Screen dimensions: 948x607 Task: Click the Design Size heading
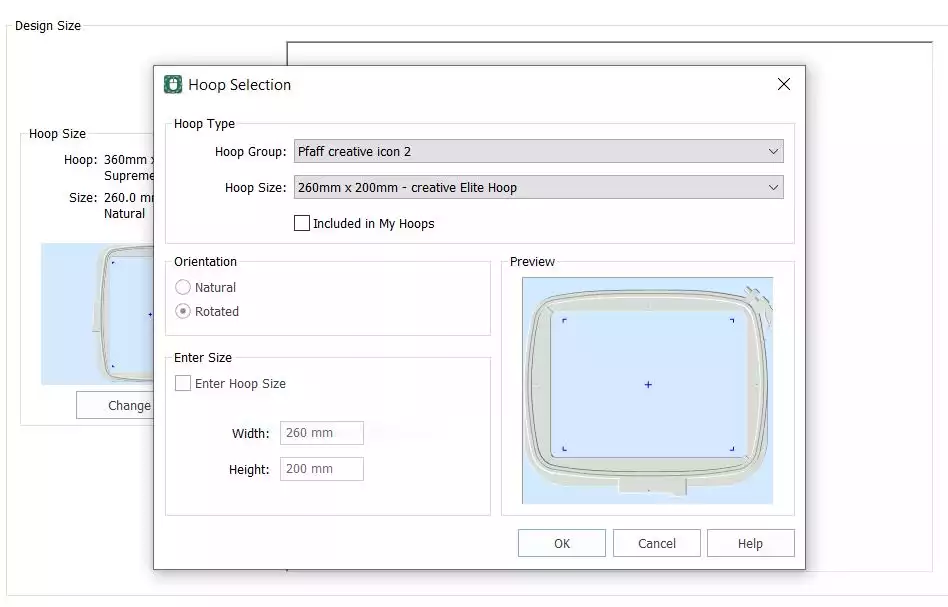pos(48,26)
